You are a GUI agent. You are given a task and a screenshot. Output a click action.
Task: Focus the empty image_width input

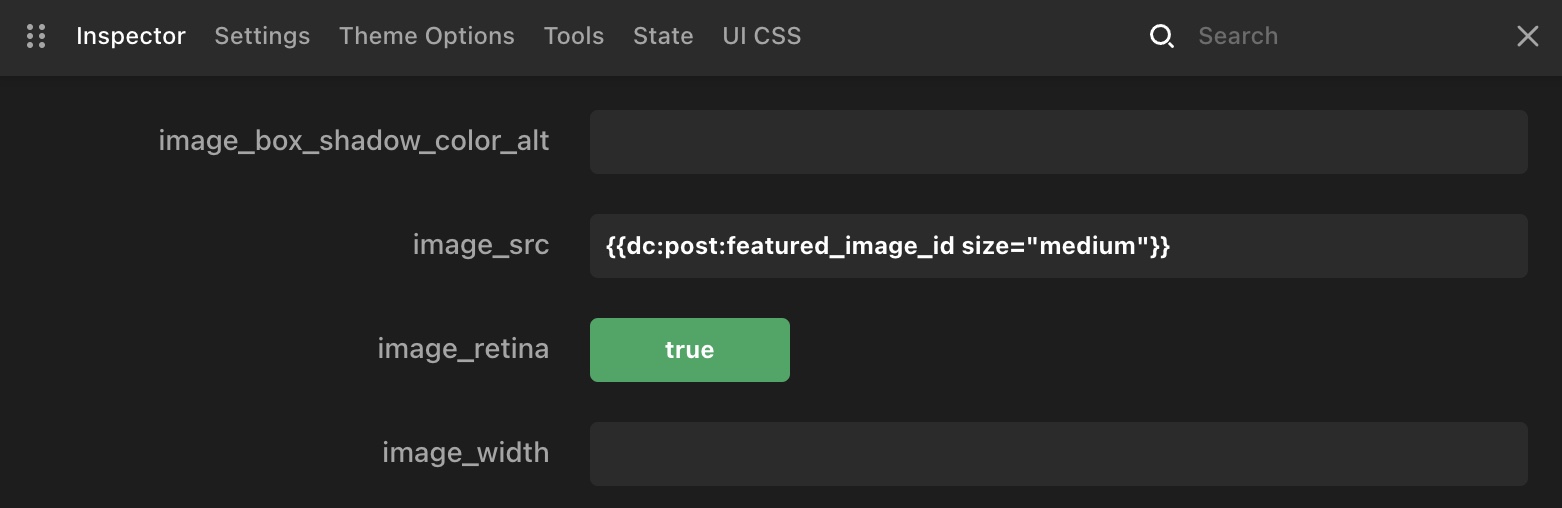[1058, 454]
